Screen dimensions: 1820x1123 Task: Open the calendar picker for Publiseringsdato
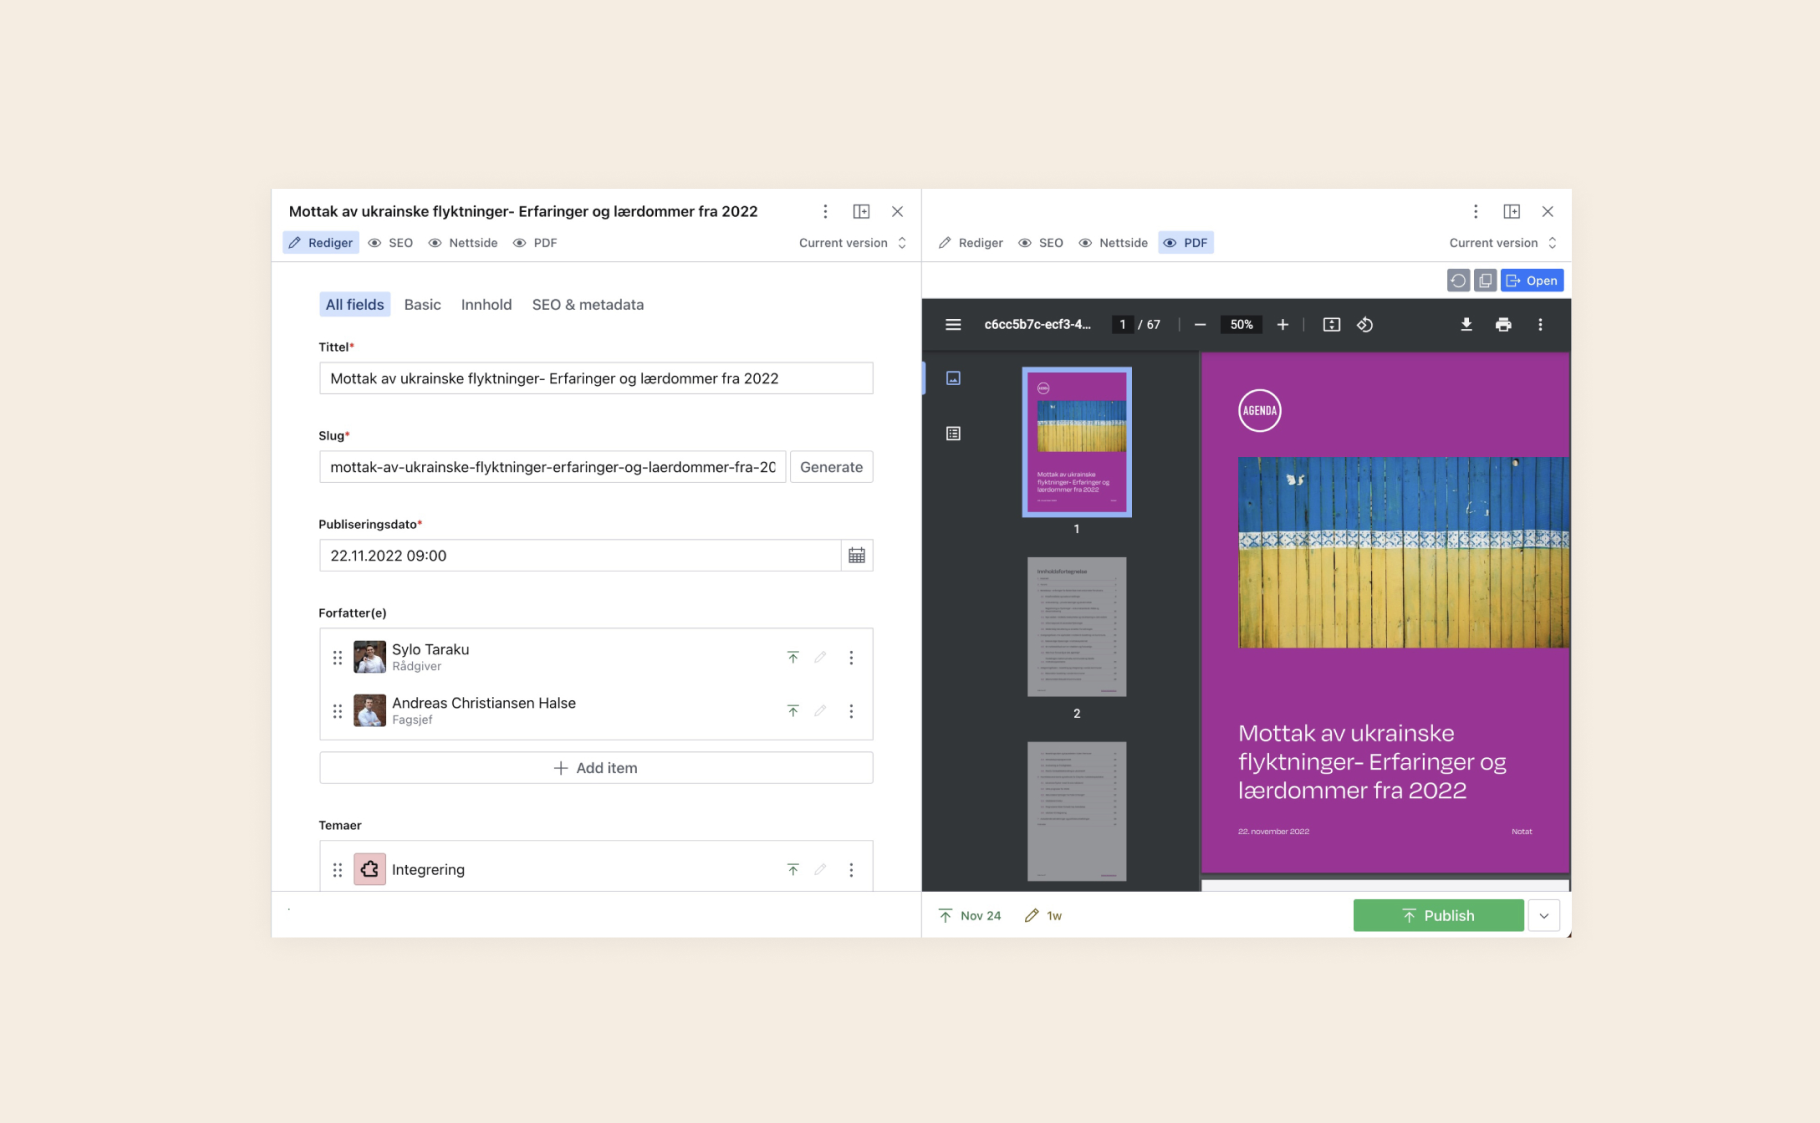tap(857, 555)
